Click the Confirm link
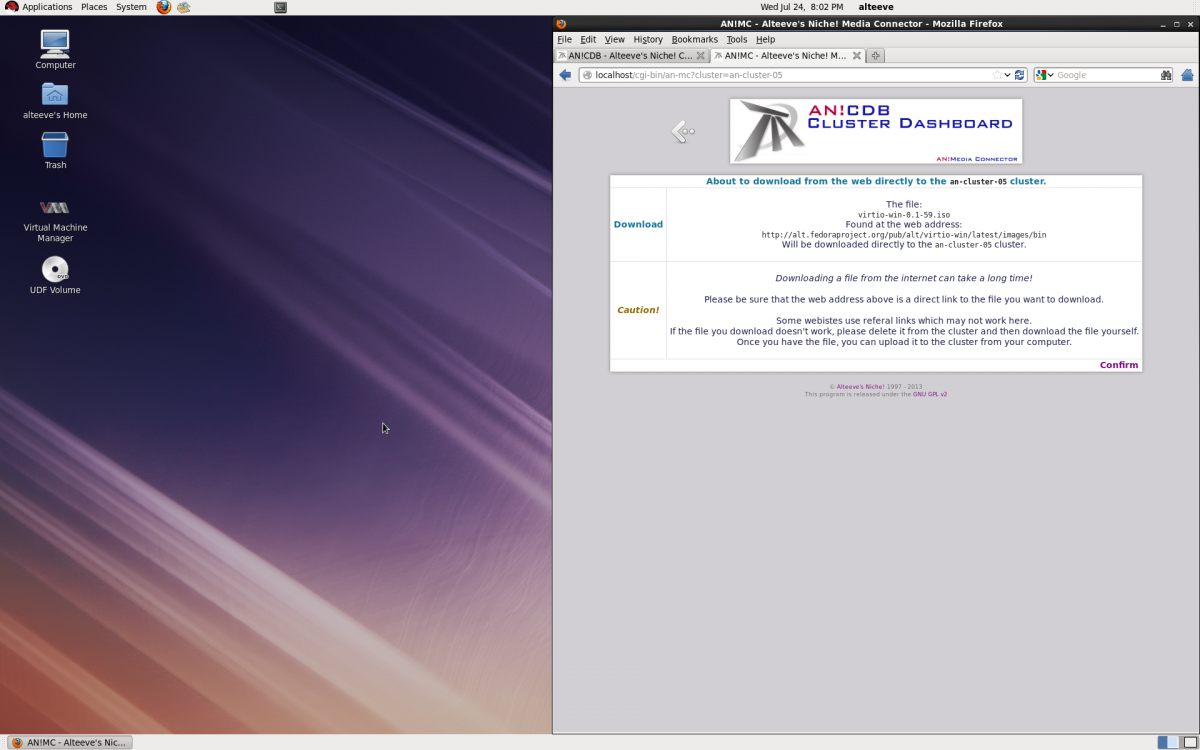Image resolution: width=1200 pixels, height=750 pixels. pyautogui.click(x=1118, y=365)
